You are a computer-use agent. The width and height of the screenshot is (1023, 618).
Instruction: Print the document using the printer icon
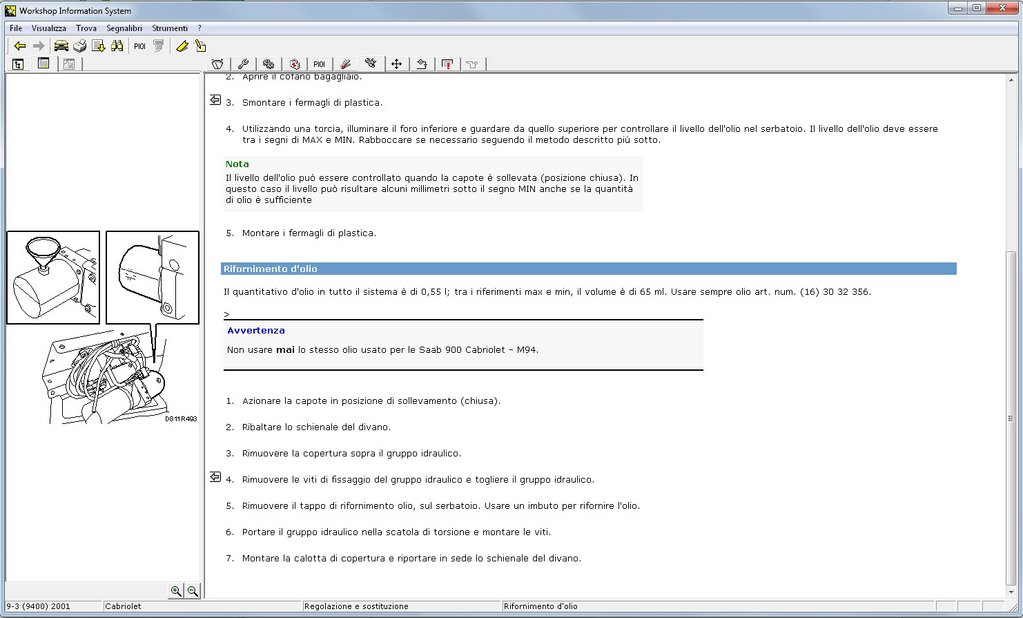click(80, 46)
